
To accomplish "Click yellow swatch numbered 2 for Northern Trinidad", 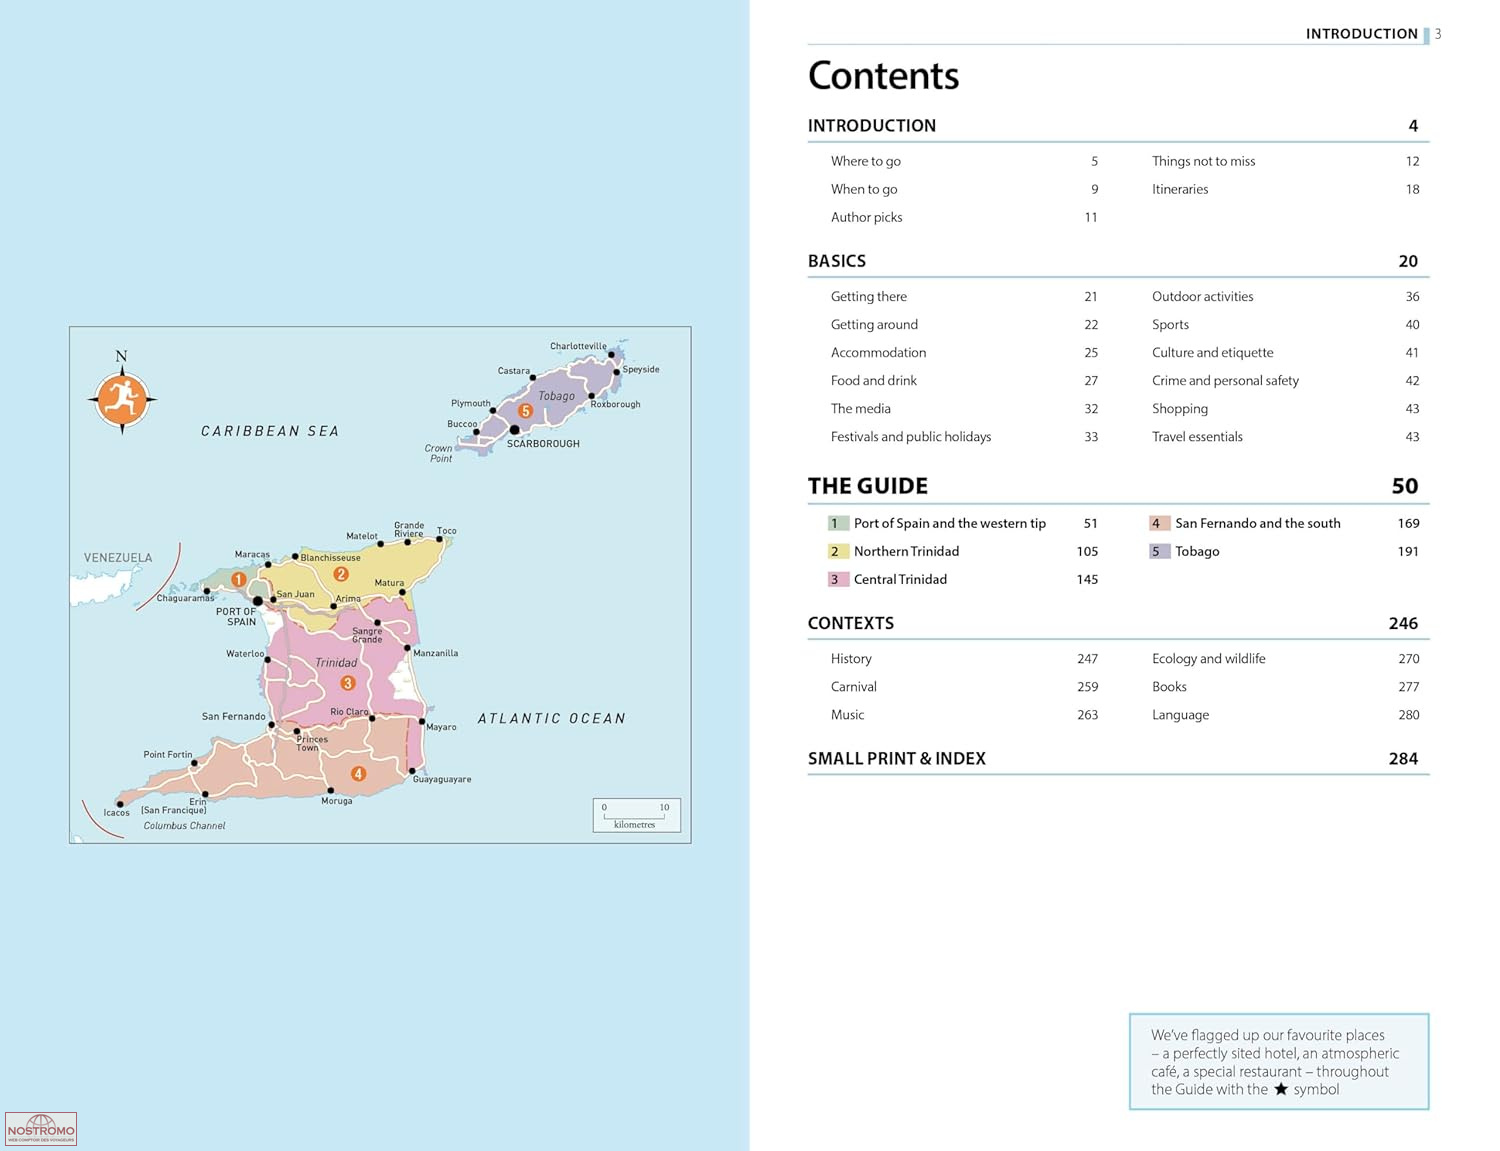I will click(x=837, y=551).
